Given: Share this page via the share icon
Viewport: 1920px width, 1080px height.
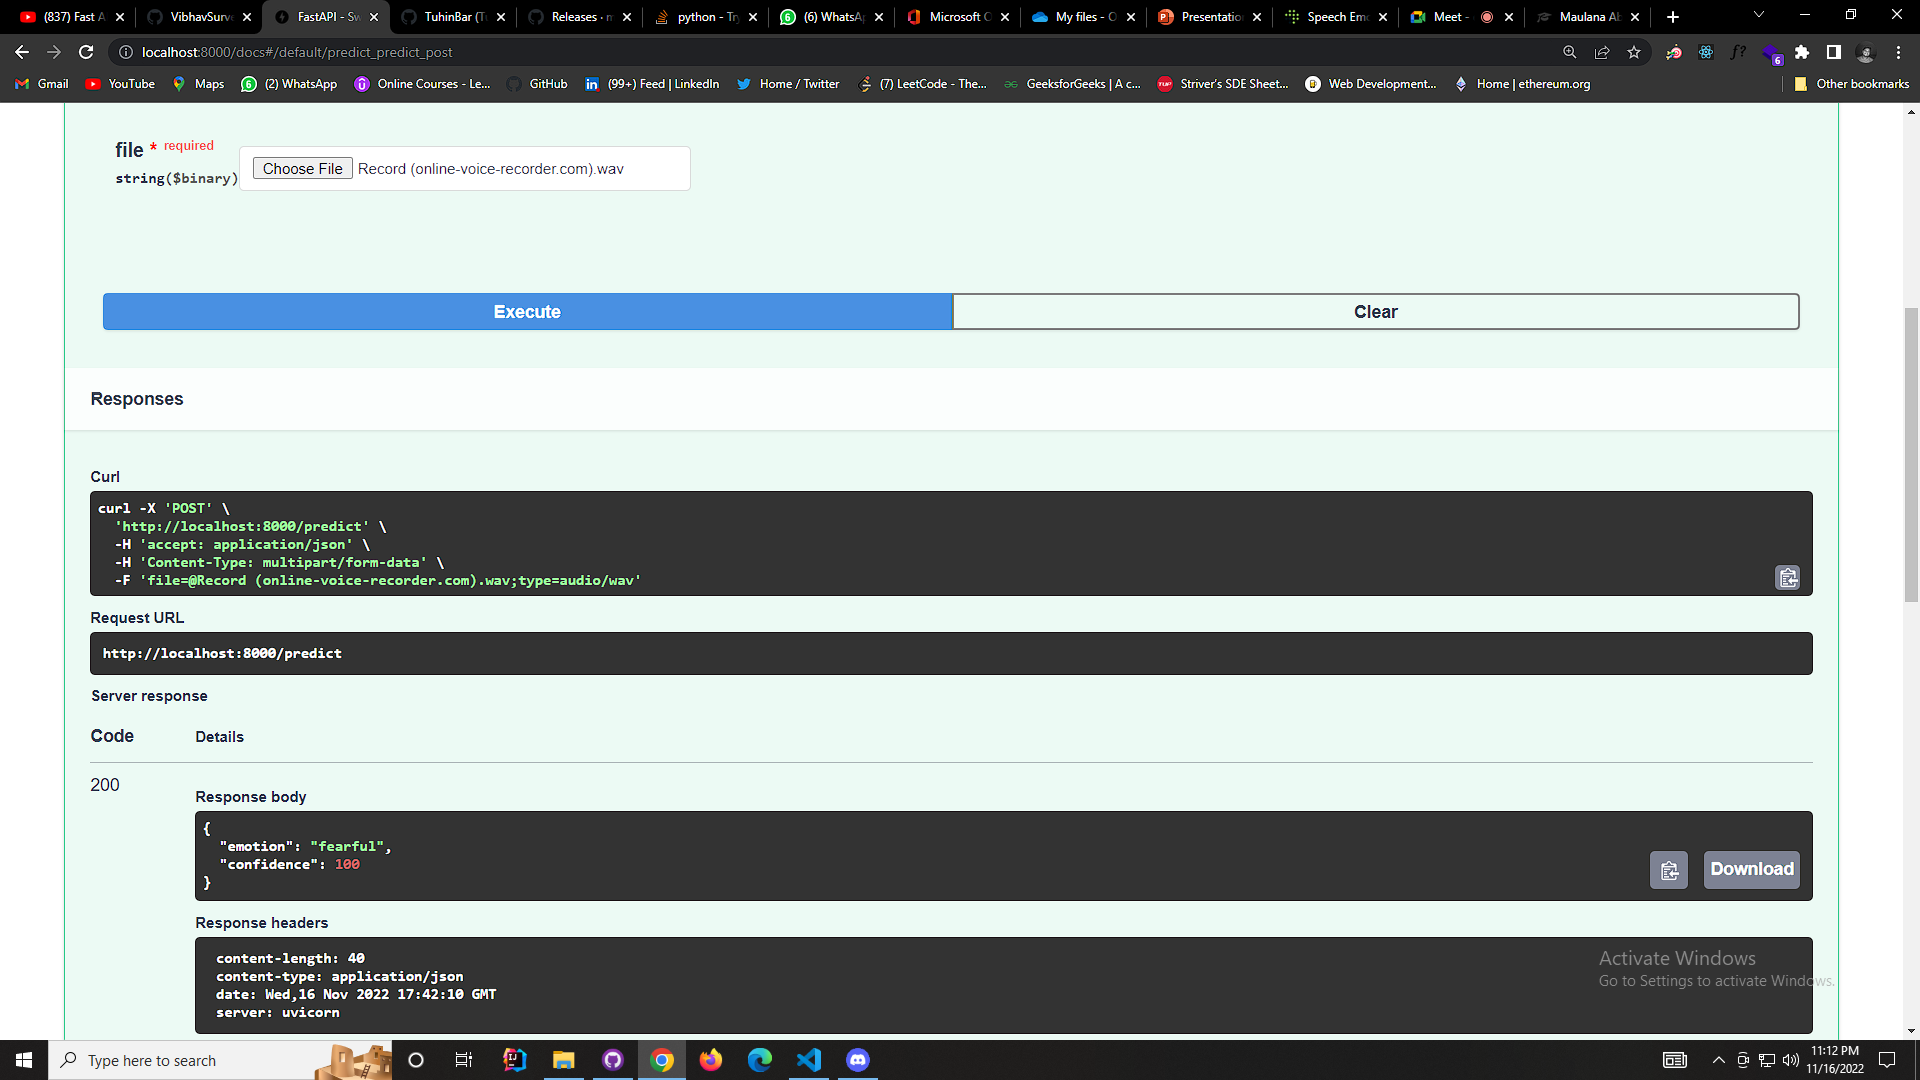Looking at the screenshot, I should pos(1603,52).
